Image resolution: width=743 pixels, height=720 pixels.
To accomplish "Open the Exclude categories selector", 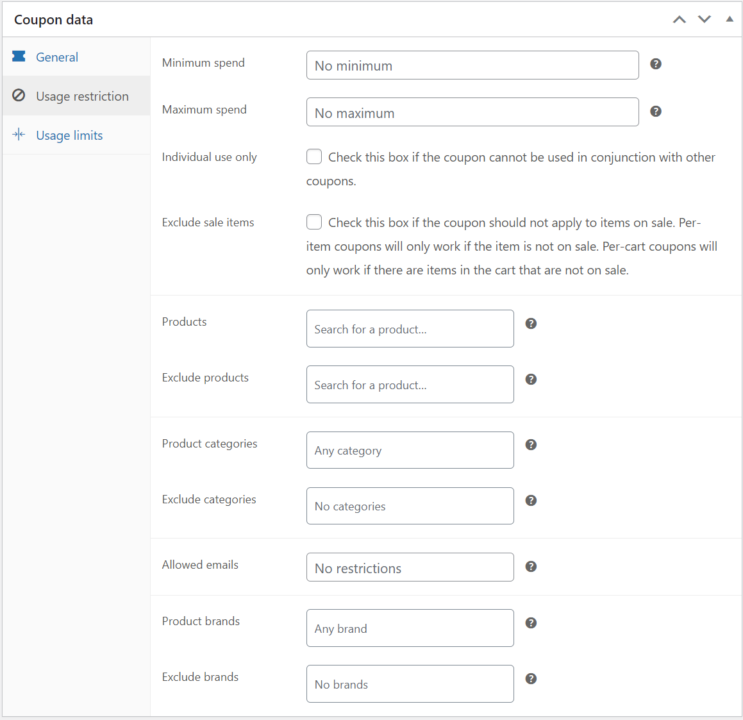I will click(410, 506).
